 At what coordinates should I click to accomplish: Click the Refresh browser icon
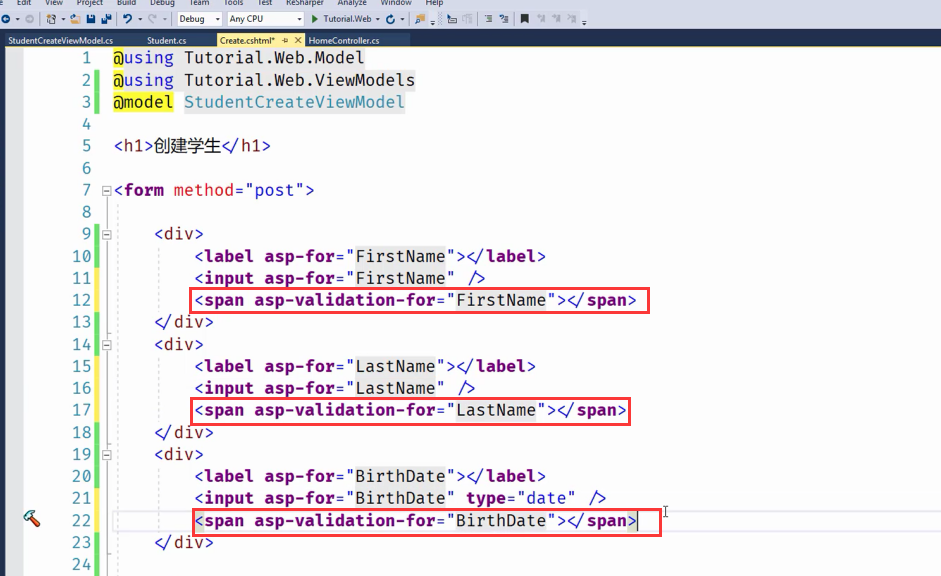point(391,19)
